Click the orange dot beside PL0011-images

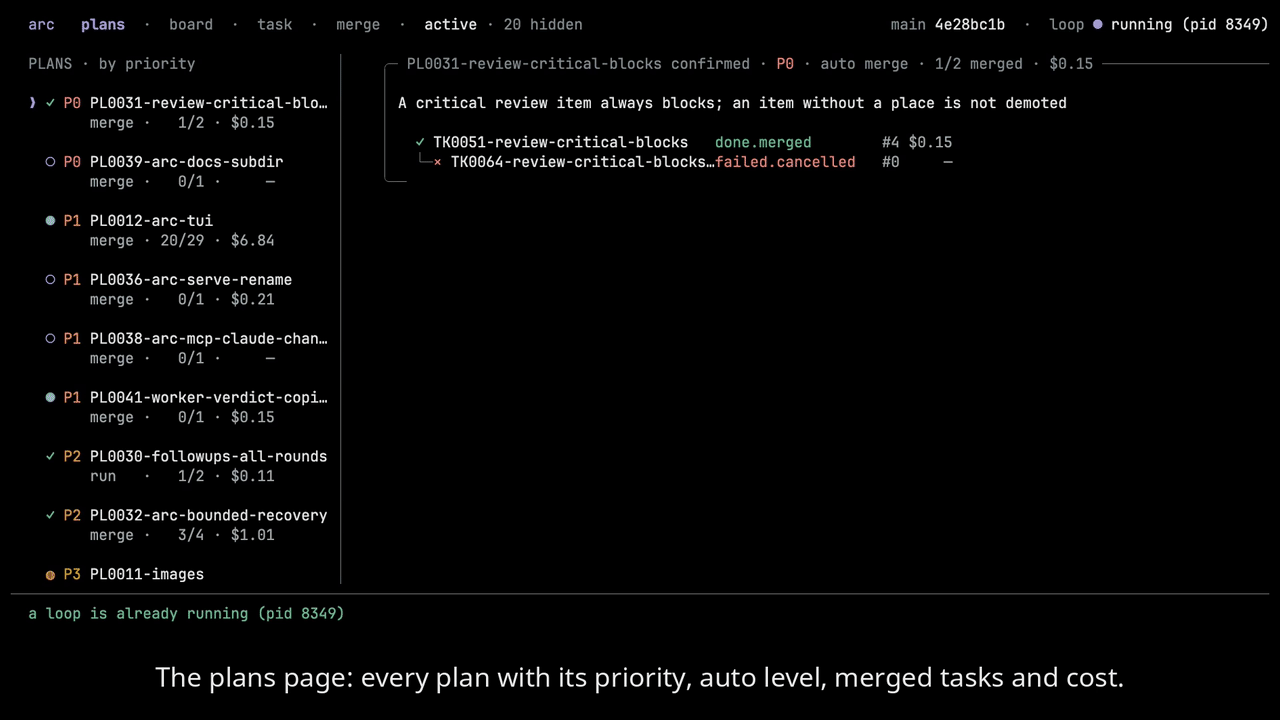coord(50,575)
